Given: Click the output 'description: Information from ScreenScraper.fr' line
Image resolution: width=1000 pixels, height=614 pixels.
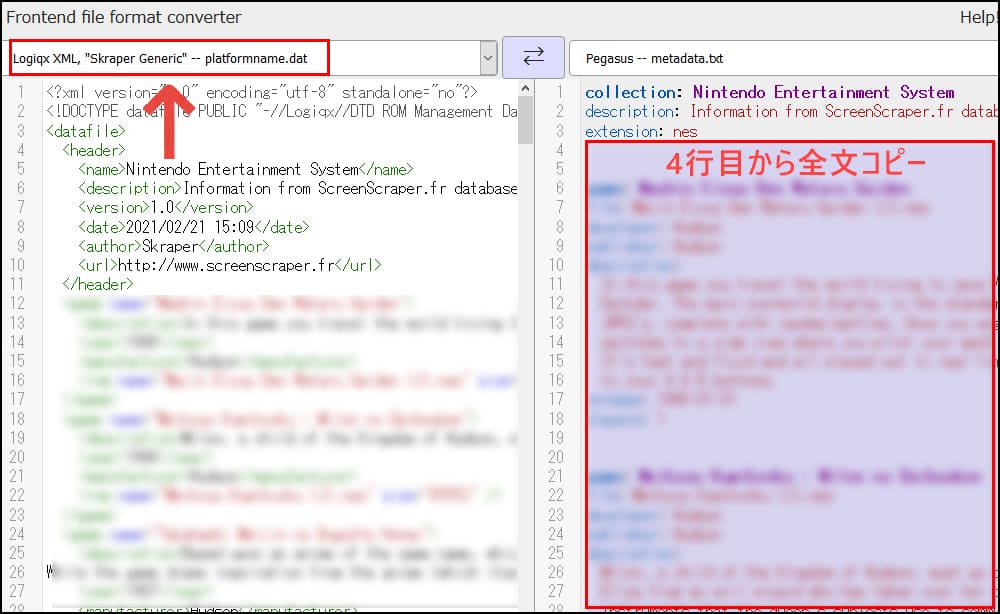Looking at the screenshot, I should click(791, 112).
